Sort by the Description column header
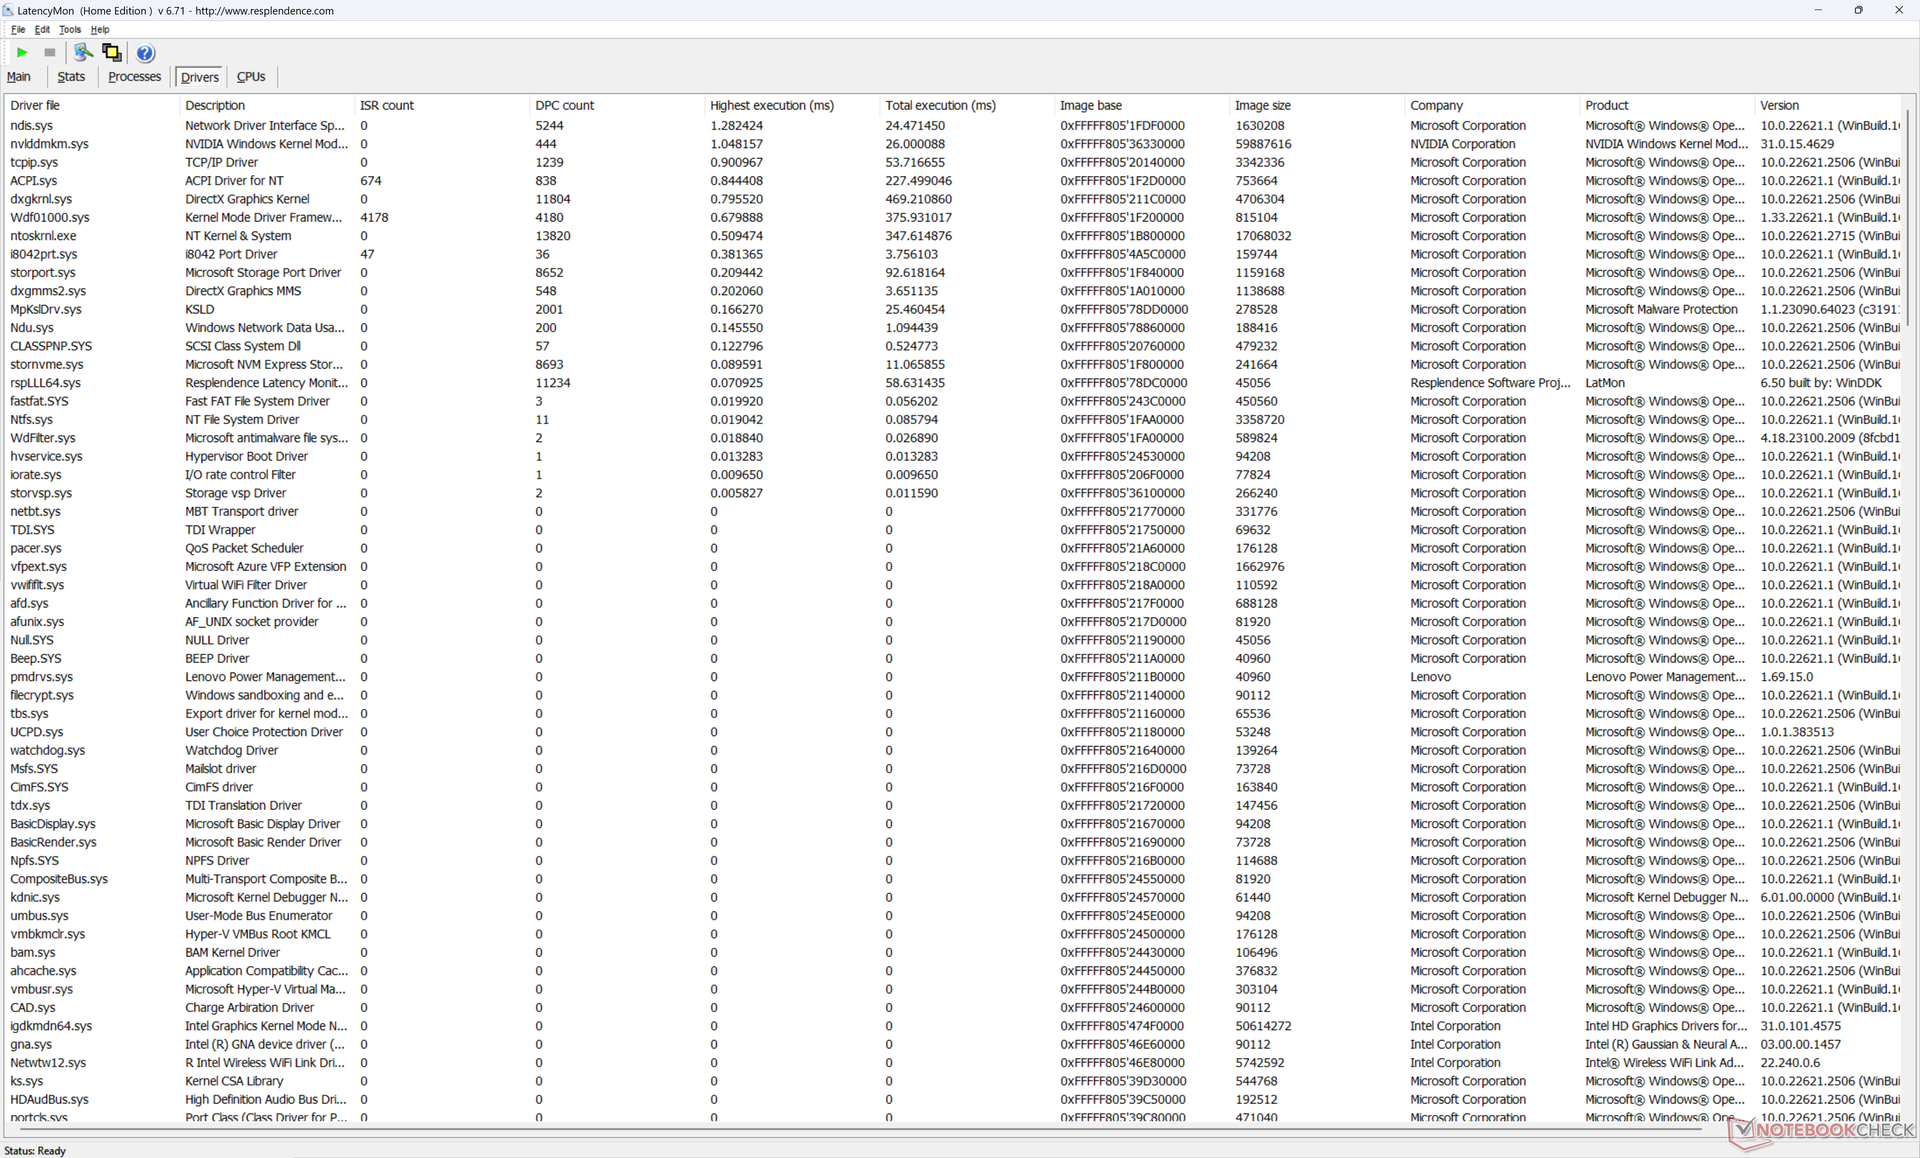The width and height of the screenshot is (1920, 1158). tap(267, 105)
